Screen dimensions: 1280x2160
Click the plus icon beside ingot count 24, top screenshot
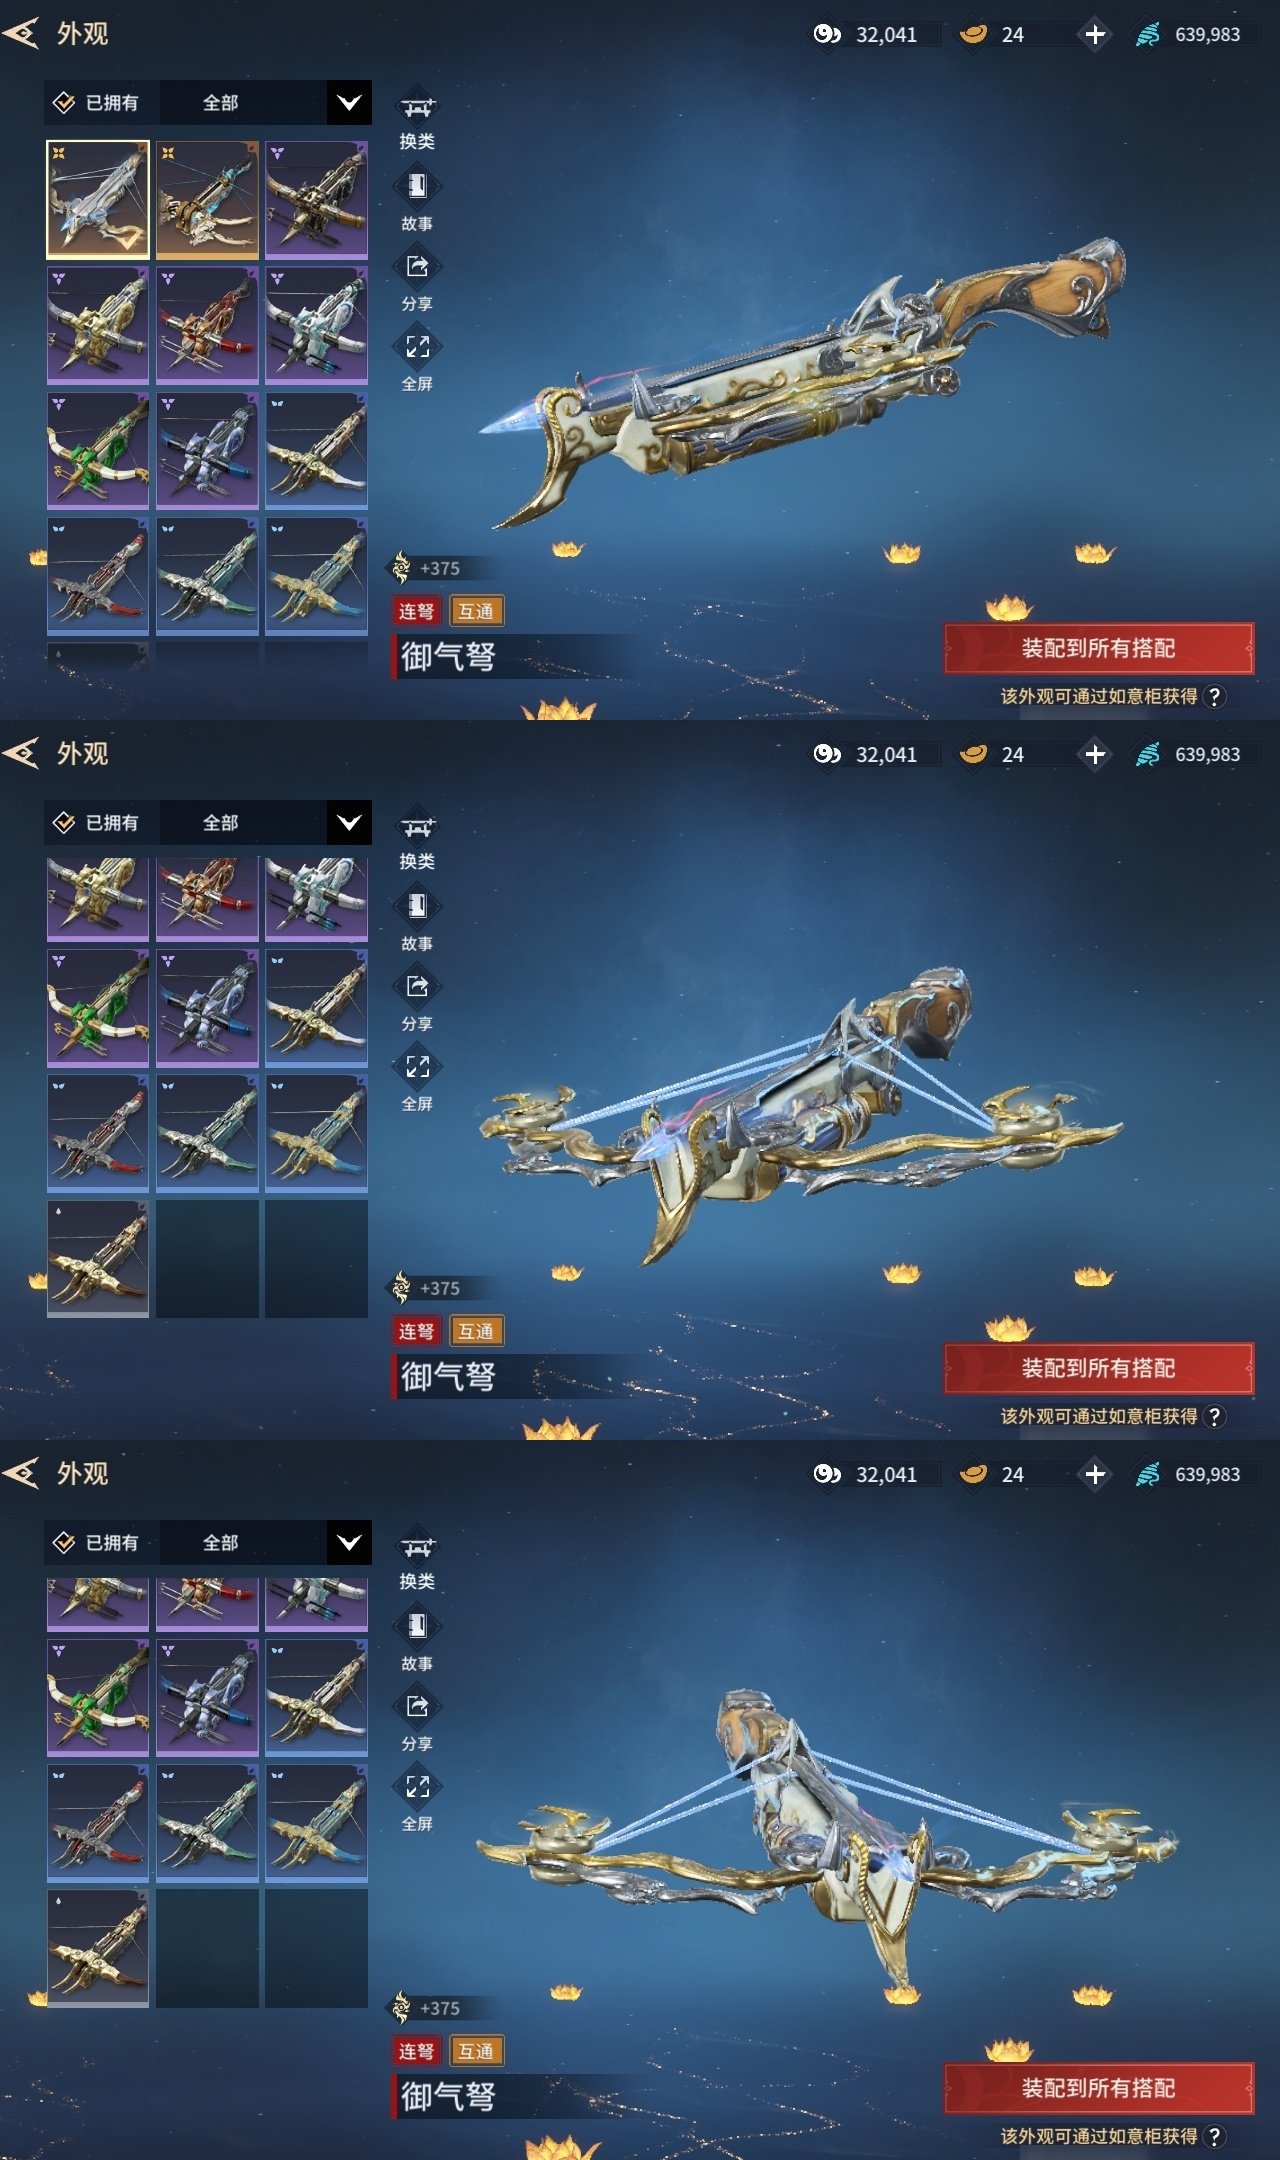(x=1095, y=34)
